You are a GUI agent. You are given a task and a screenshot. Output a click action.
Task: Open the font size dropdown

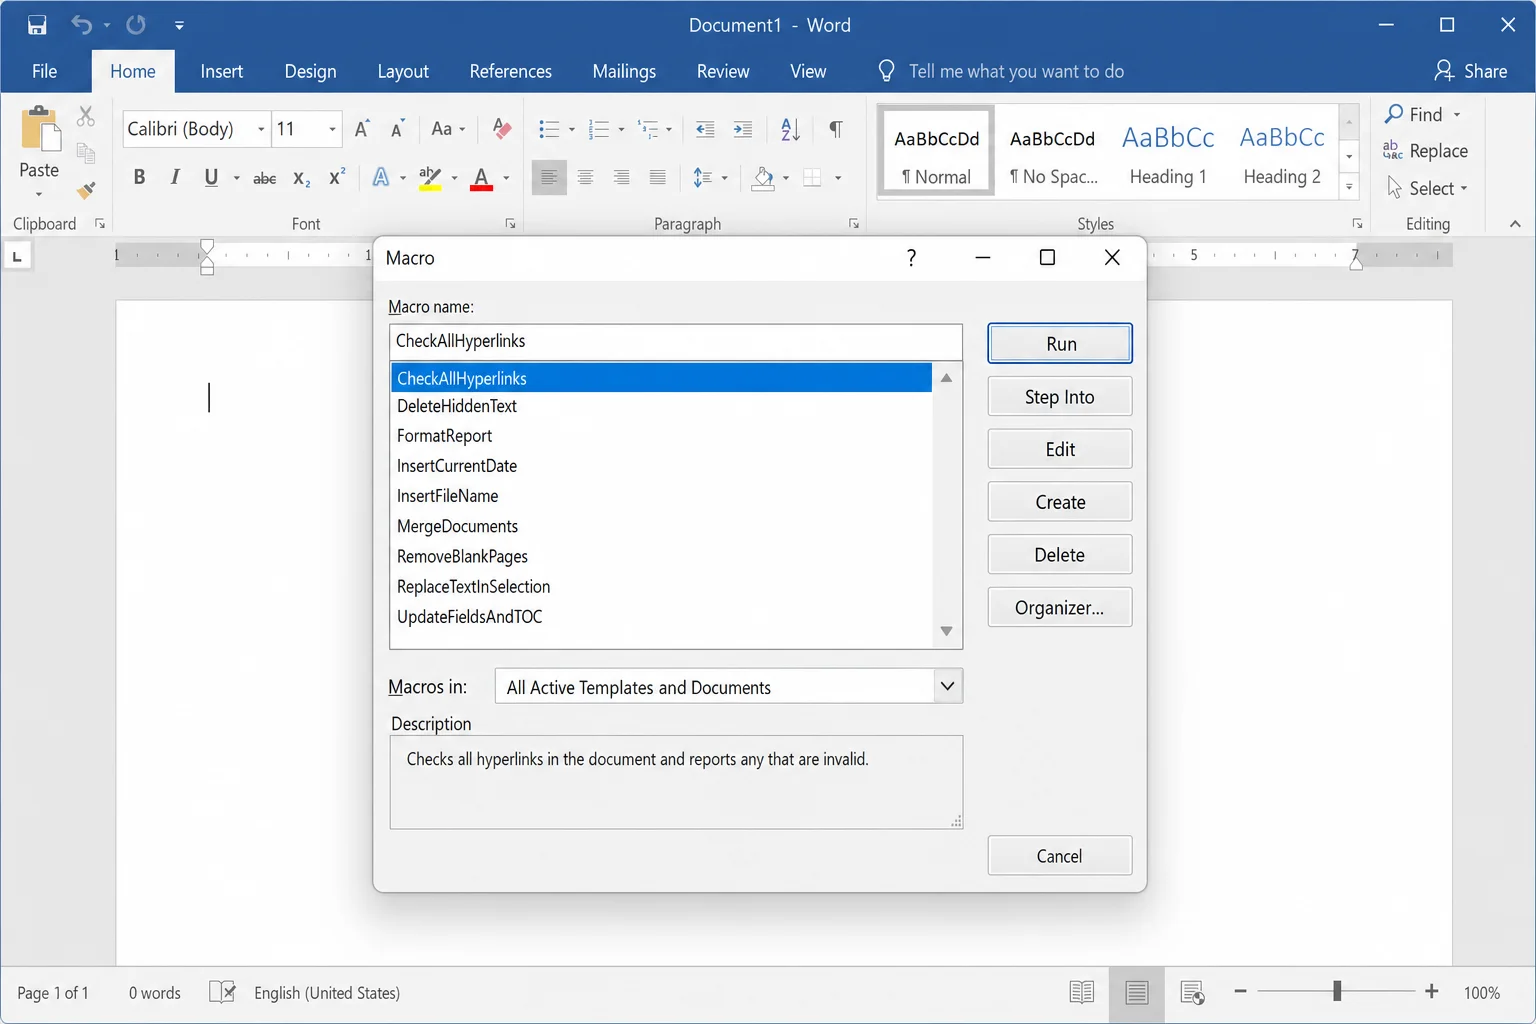point(332,129)
